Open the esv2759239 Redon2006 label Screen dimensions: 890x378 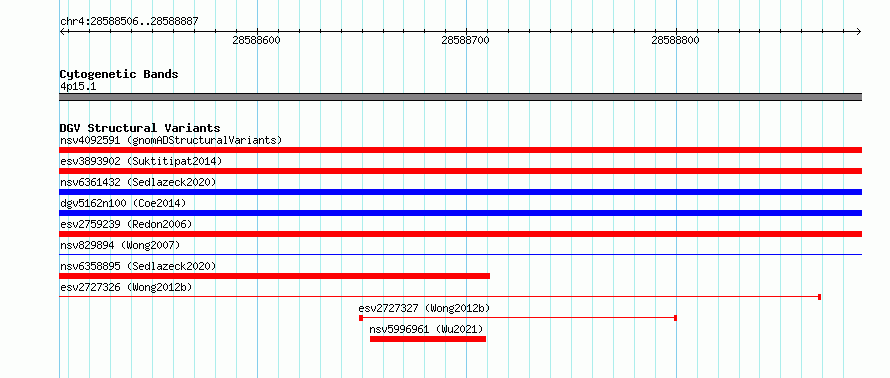[126, 224]
